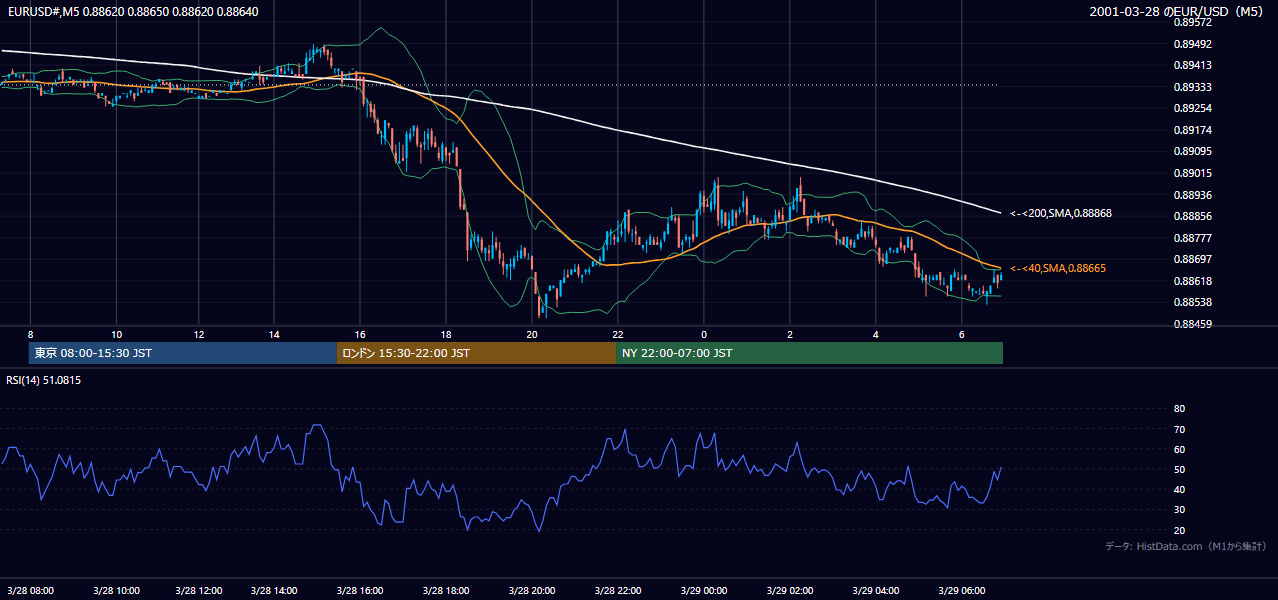Click the 3/28 16:00 time axis label
The height and width of the screenshot is (600, 1278).
coord(359,591)
